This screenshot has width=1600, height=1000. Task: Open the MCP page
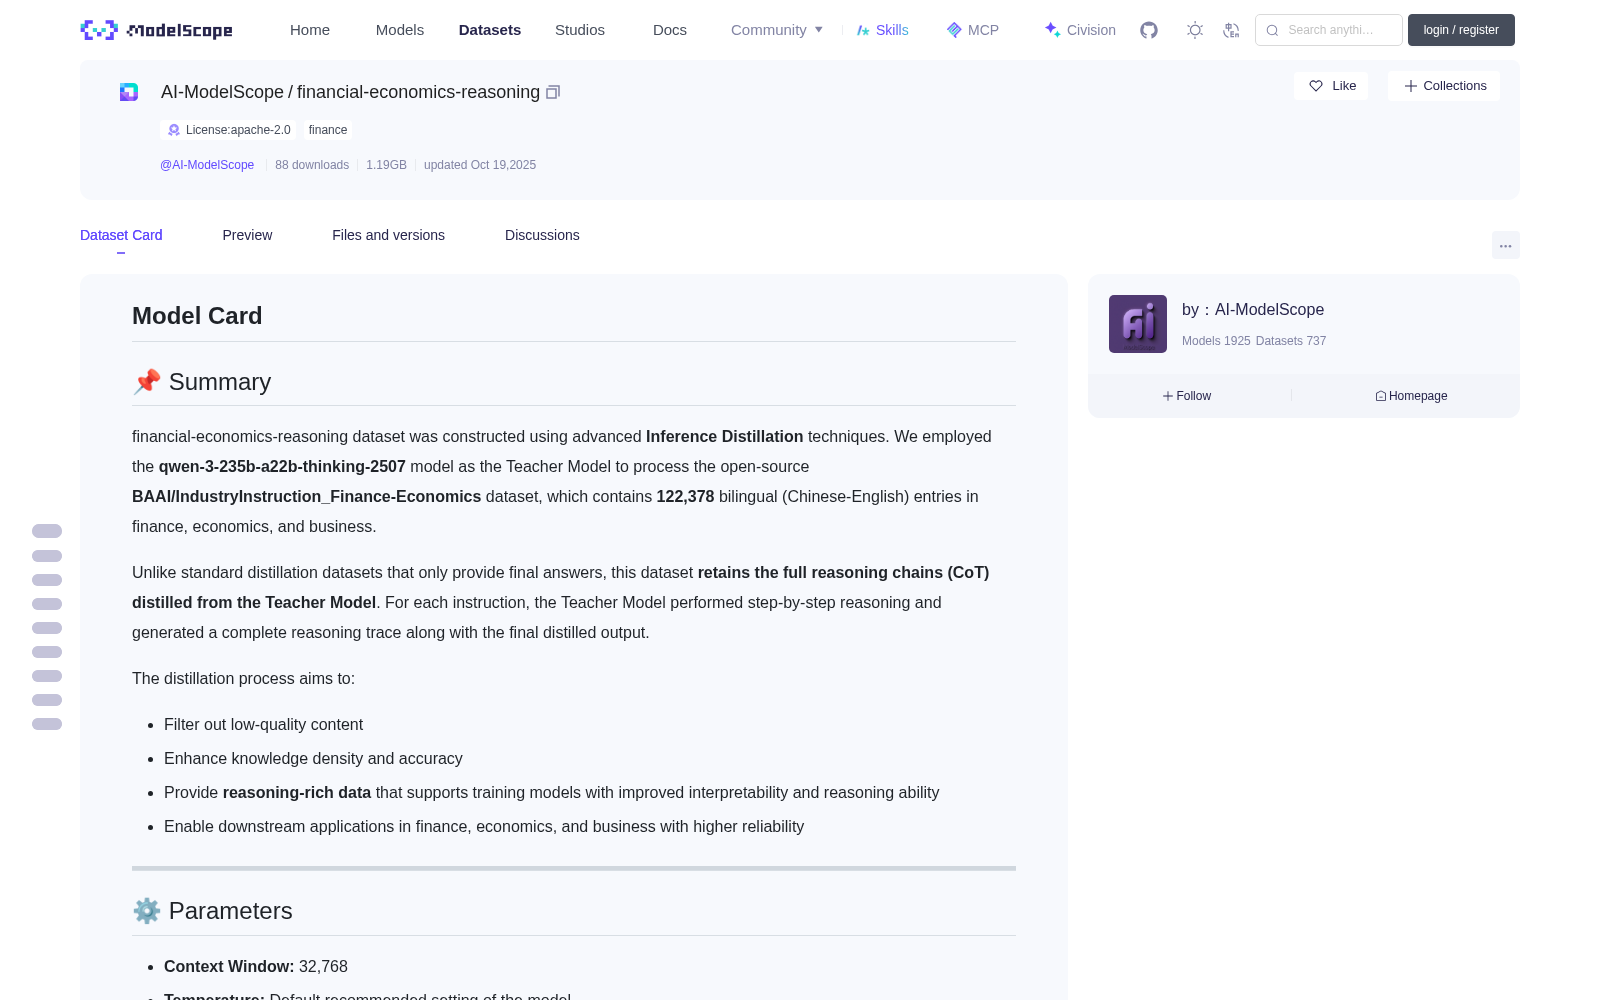[973, 30]
